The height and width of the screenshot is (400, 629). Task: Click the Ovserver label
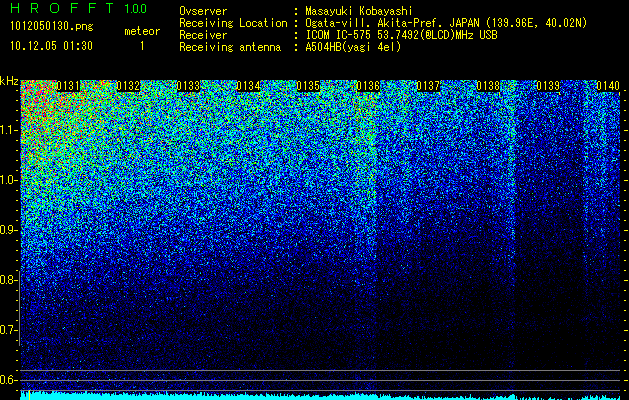click(203, 11)
